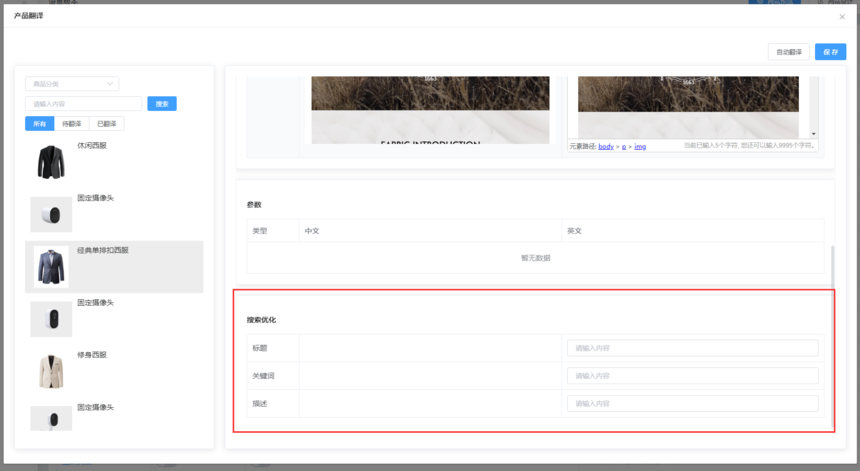Click the 描述 English input field
Screen dimensions: 860x471
coord(692,403)
